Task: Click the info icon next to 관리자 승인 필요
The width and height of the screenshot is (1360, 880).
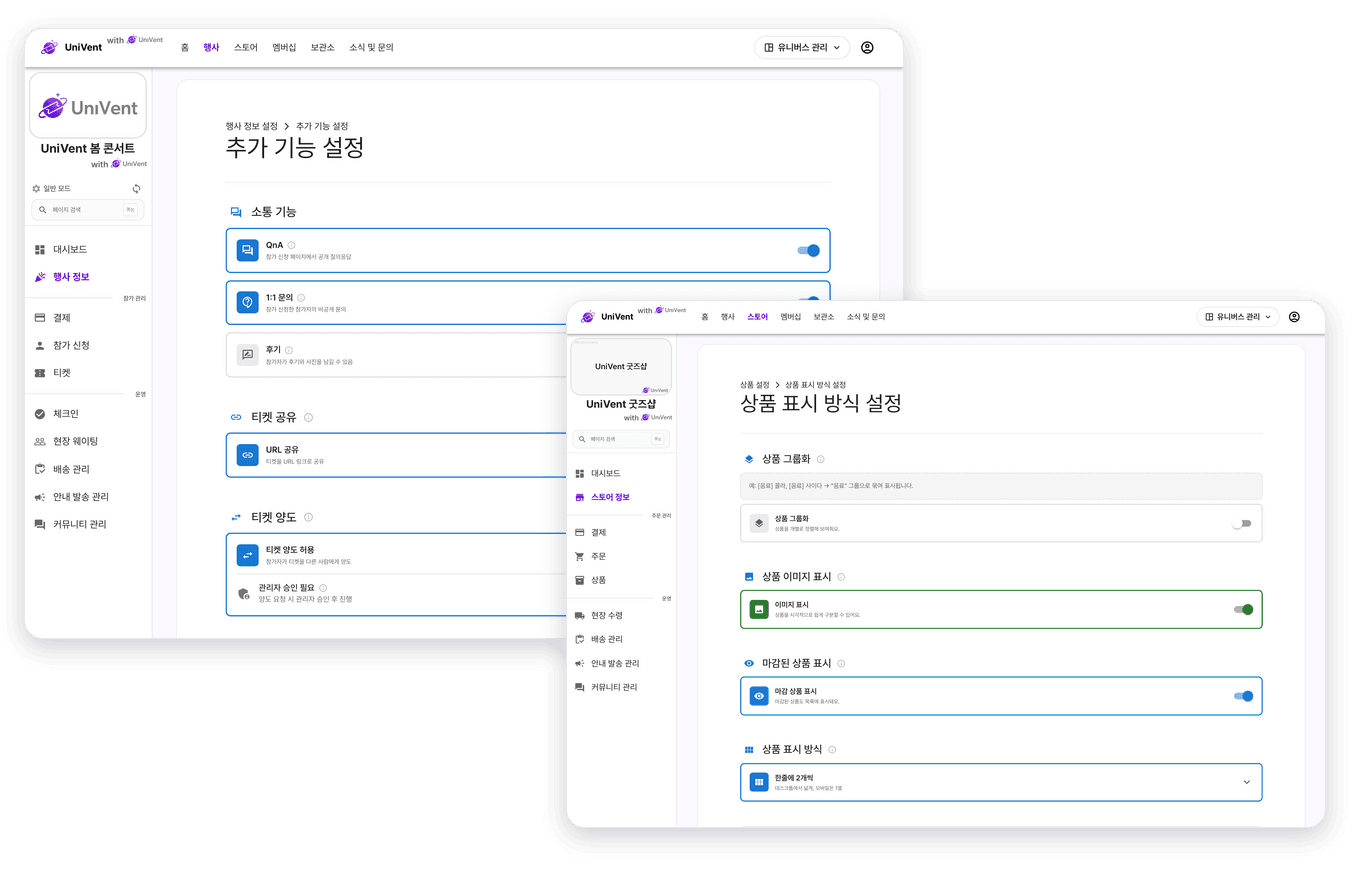Action: tap(323, 588)
